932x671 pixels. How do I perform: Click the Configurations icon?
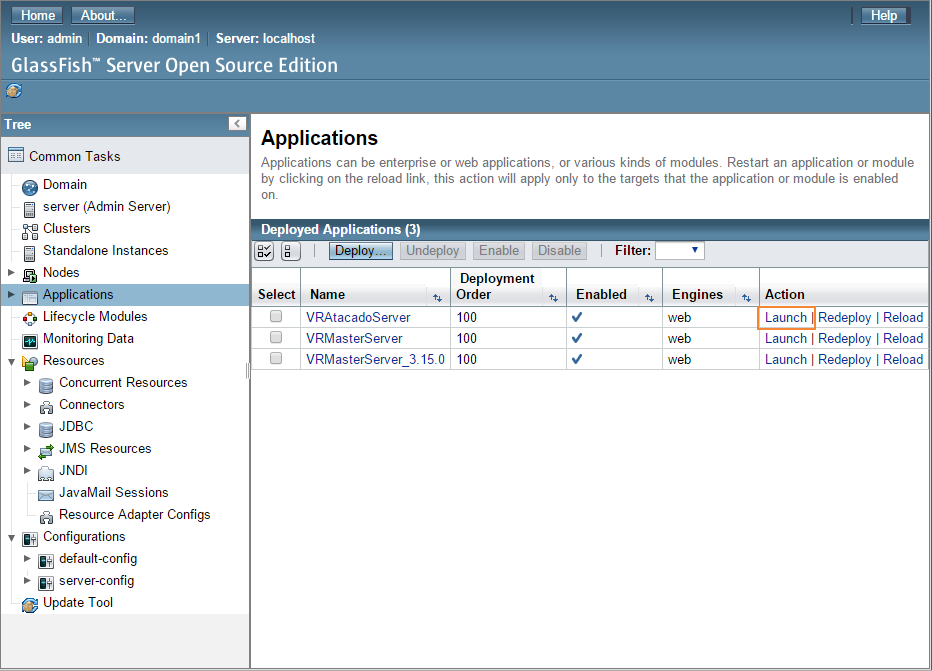[30, 539]
